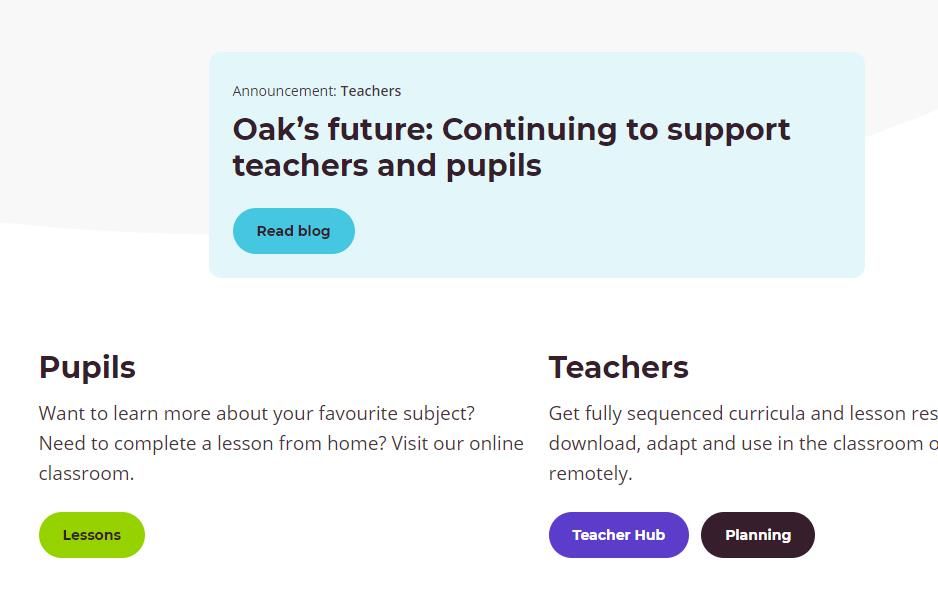938x605 pixels.
Task: Click the bold "Teachers" announcement tag
Action: (371, 91)
